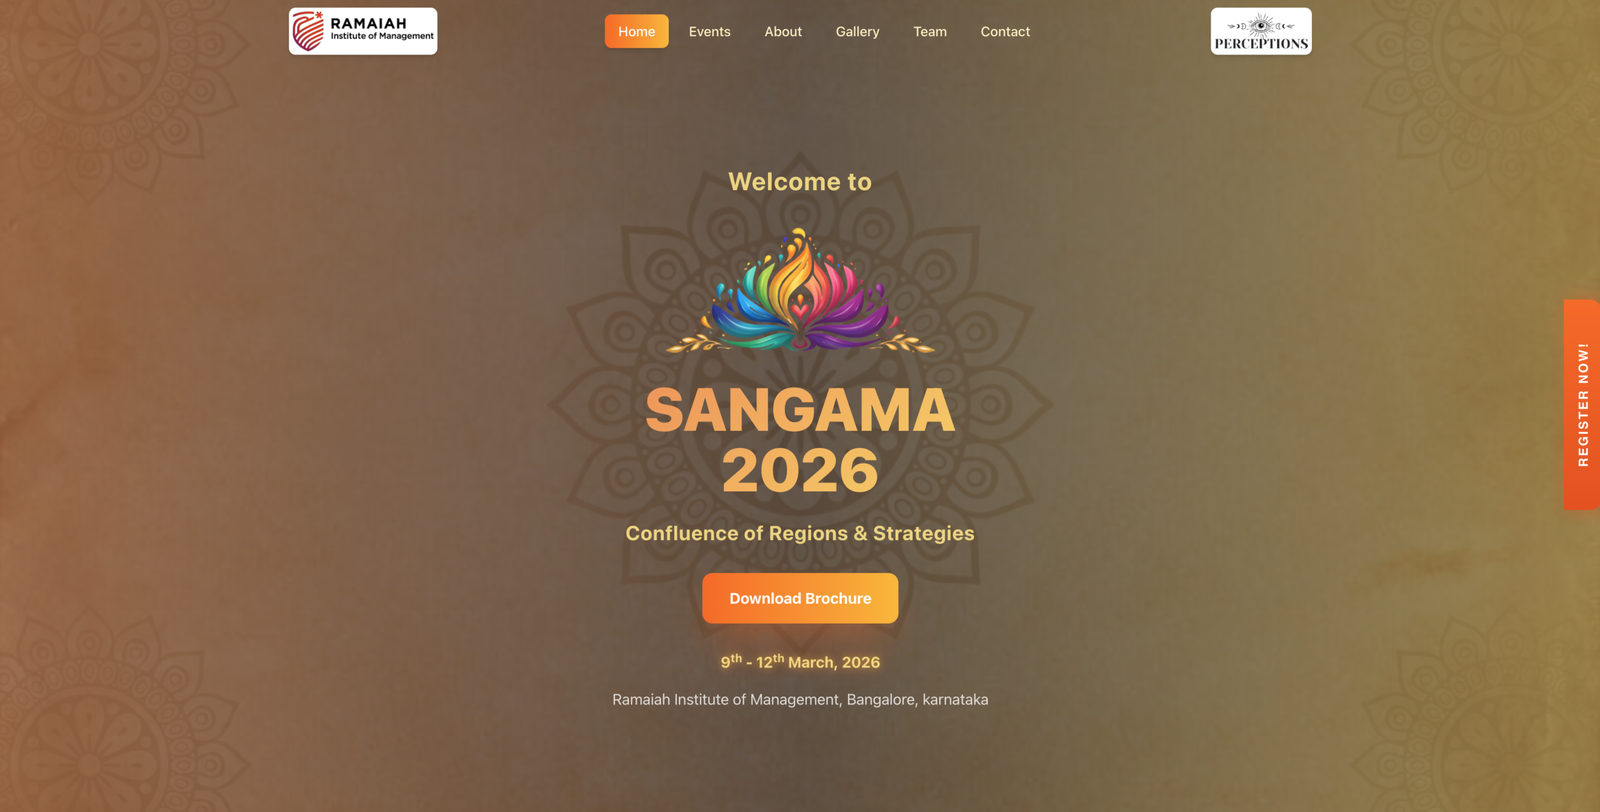Click the Bangalore, Karnataka venue text
Screen dimensions: 1600x812
tap(917, 699)
